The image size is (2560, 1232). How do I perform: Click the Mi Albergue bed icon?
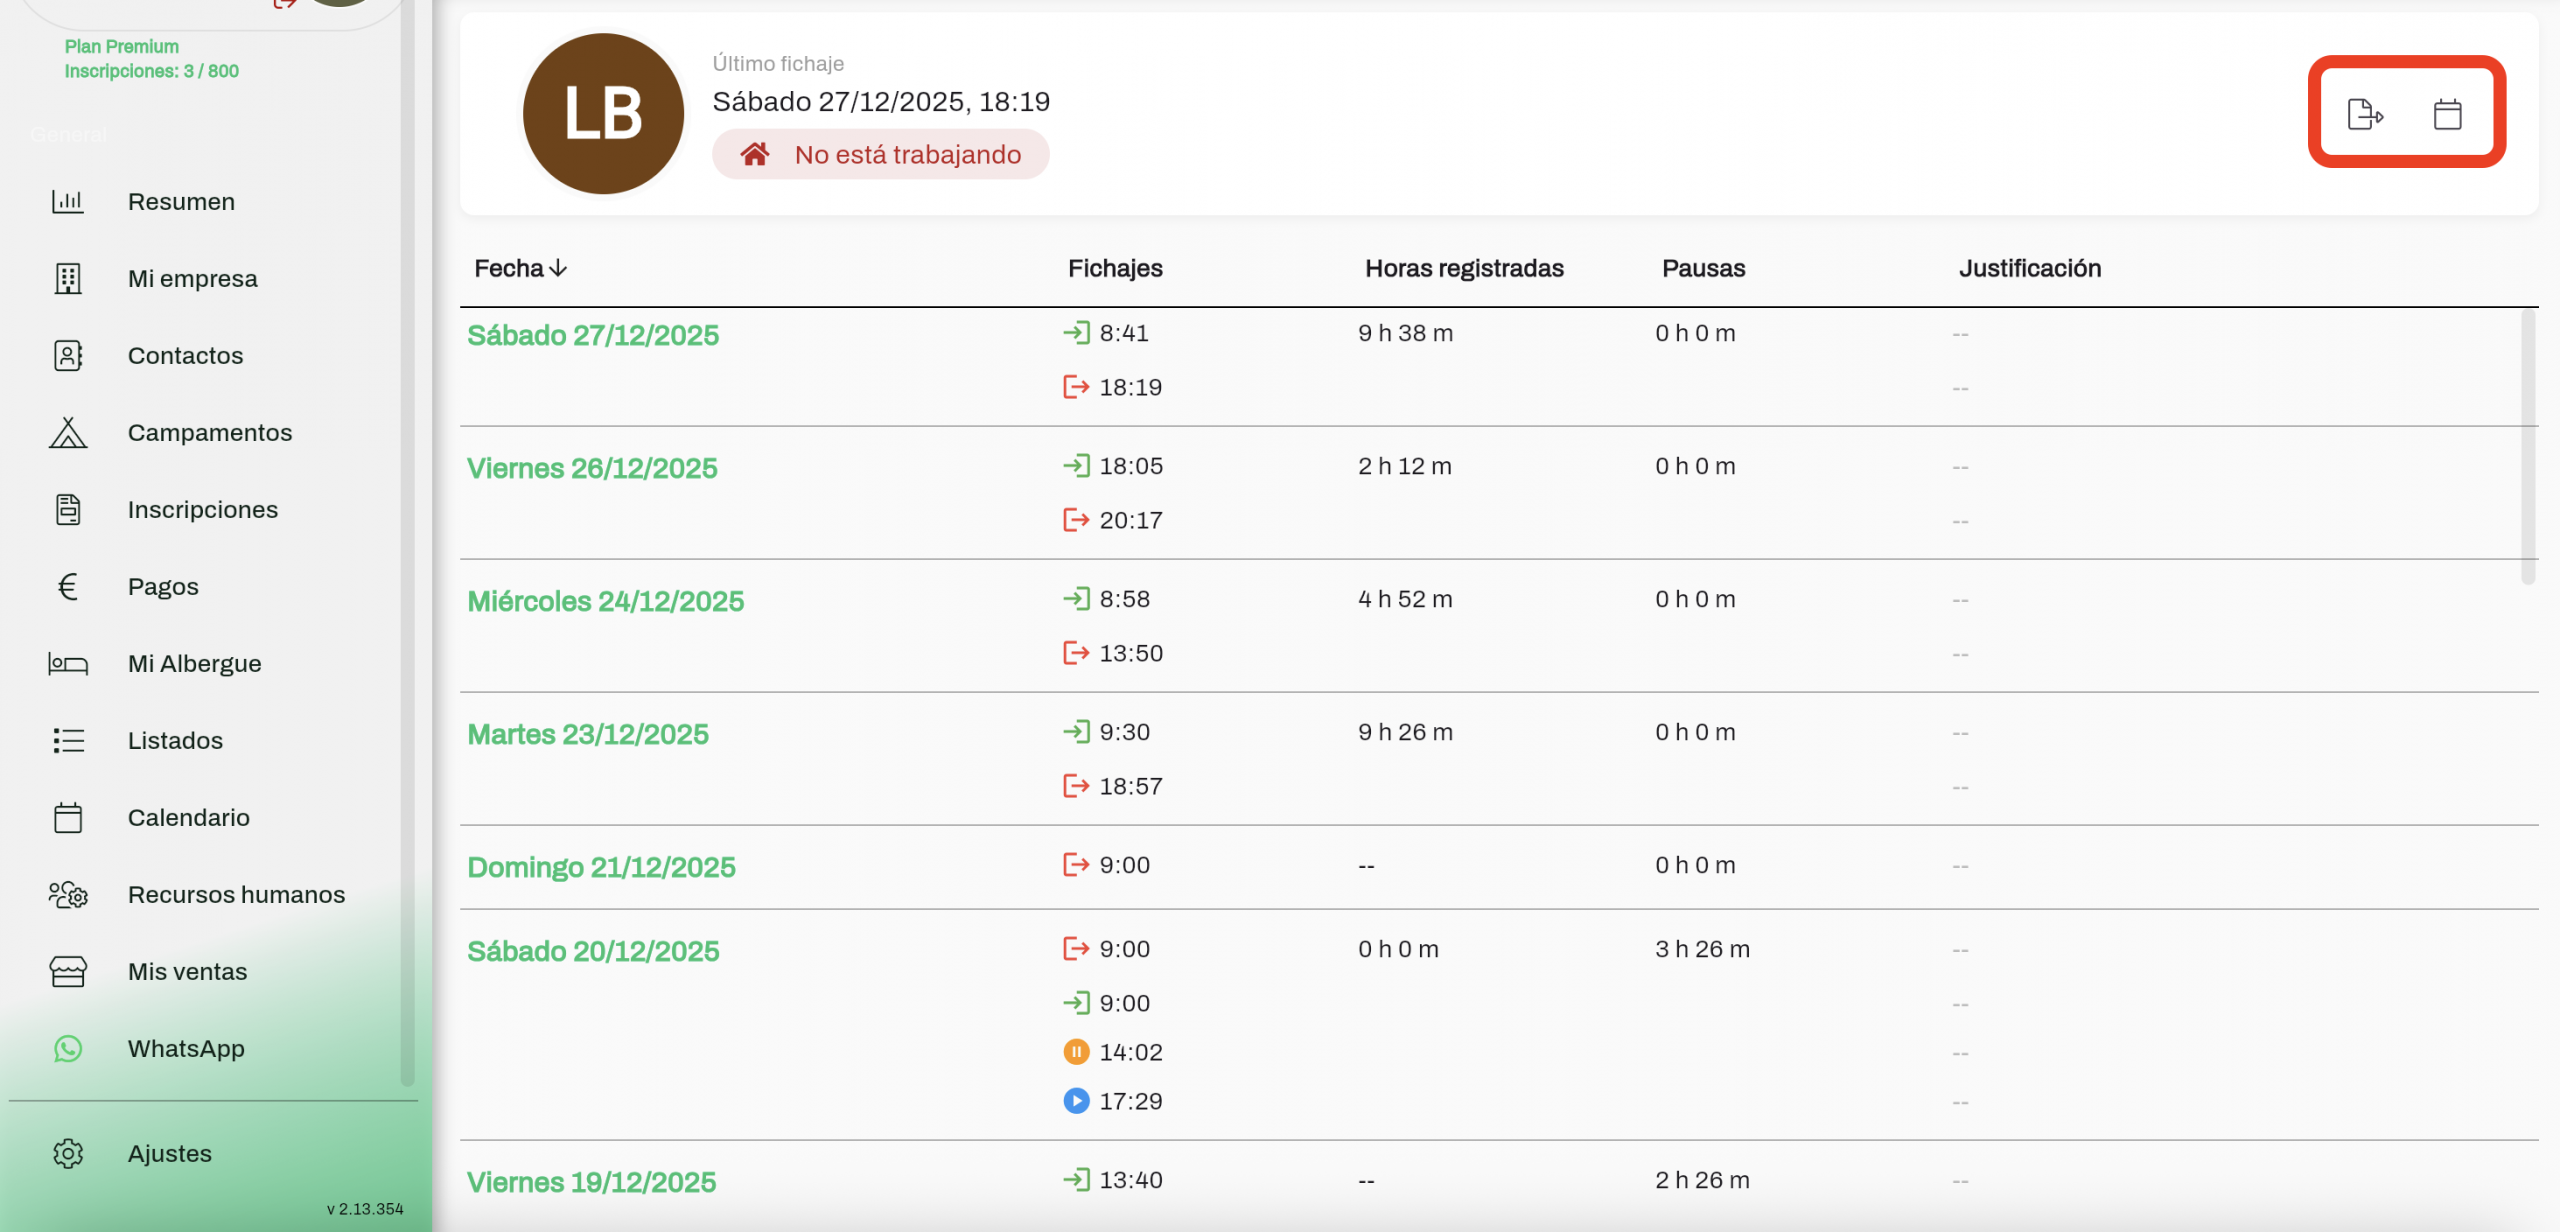[68, 664]
